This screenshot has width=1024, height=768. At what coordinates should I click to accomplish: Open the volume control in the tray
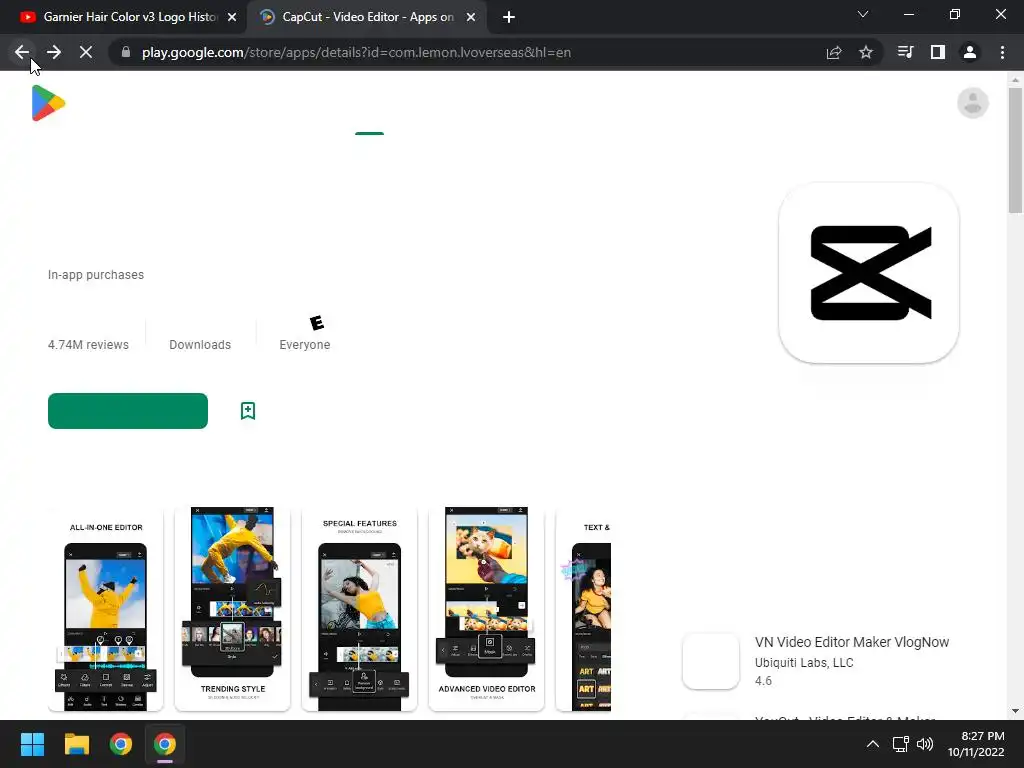(x=925, y=744)
